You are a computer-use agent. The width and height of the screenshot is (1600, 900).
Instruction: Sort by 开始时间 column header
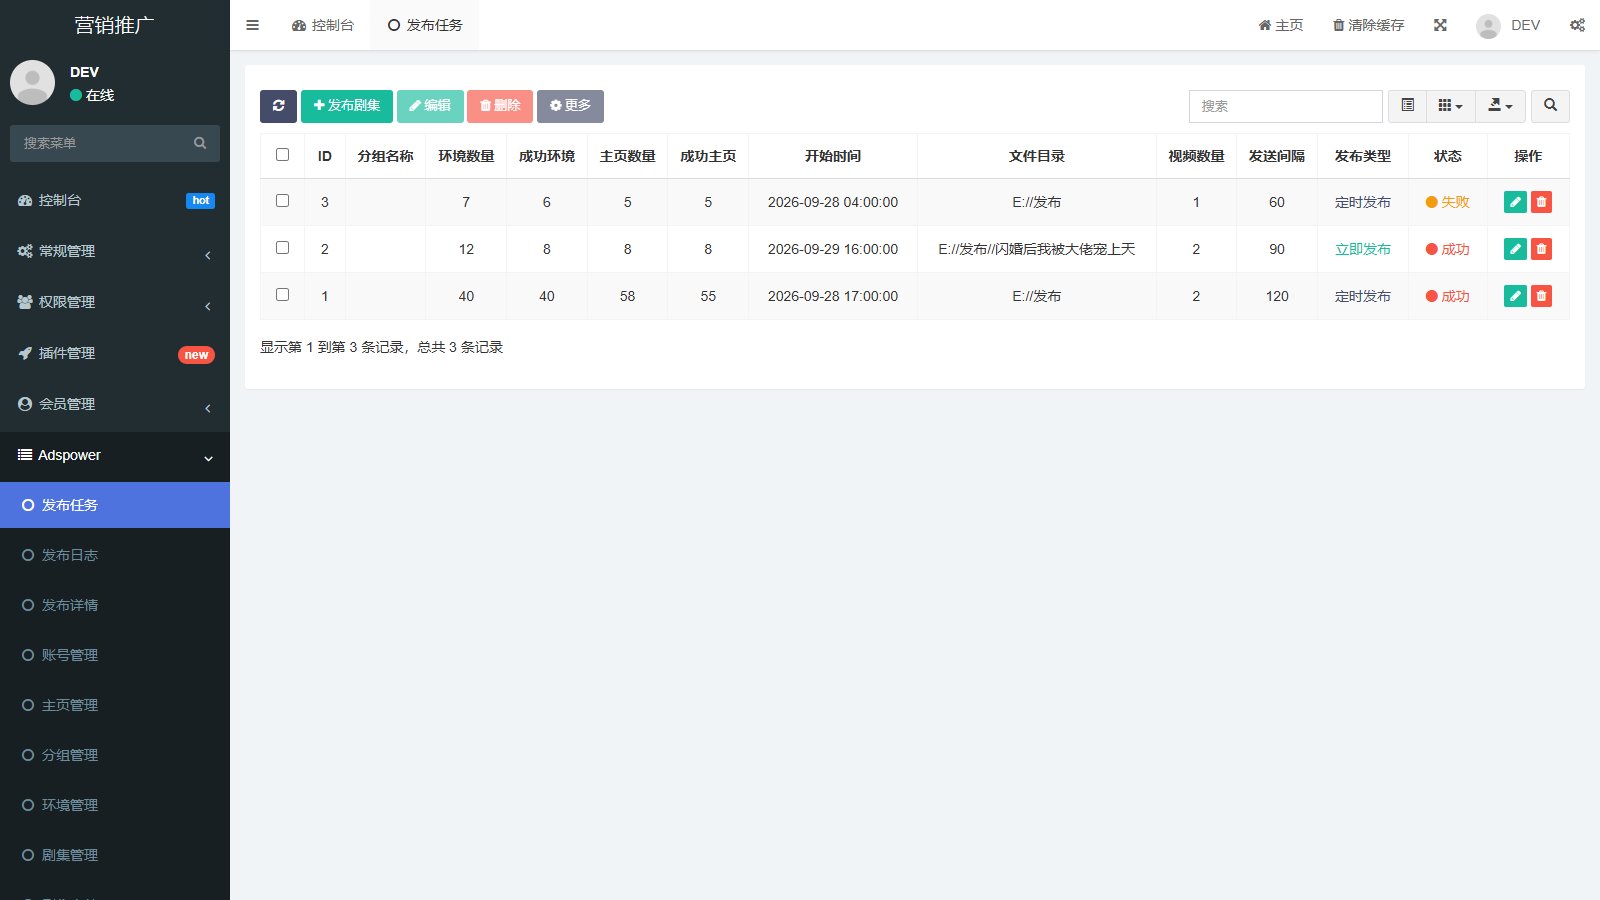coord(833,156)
